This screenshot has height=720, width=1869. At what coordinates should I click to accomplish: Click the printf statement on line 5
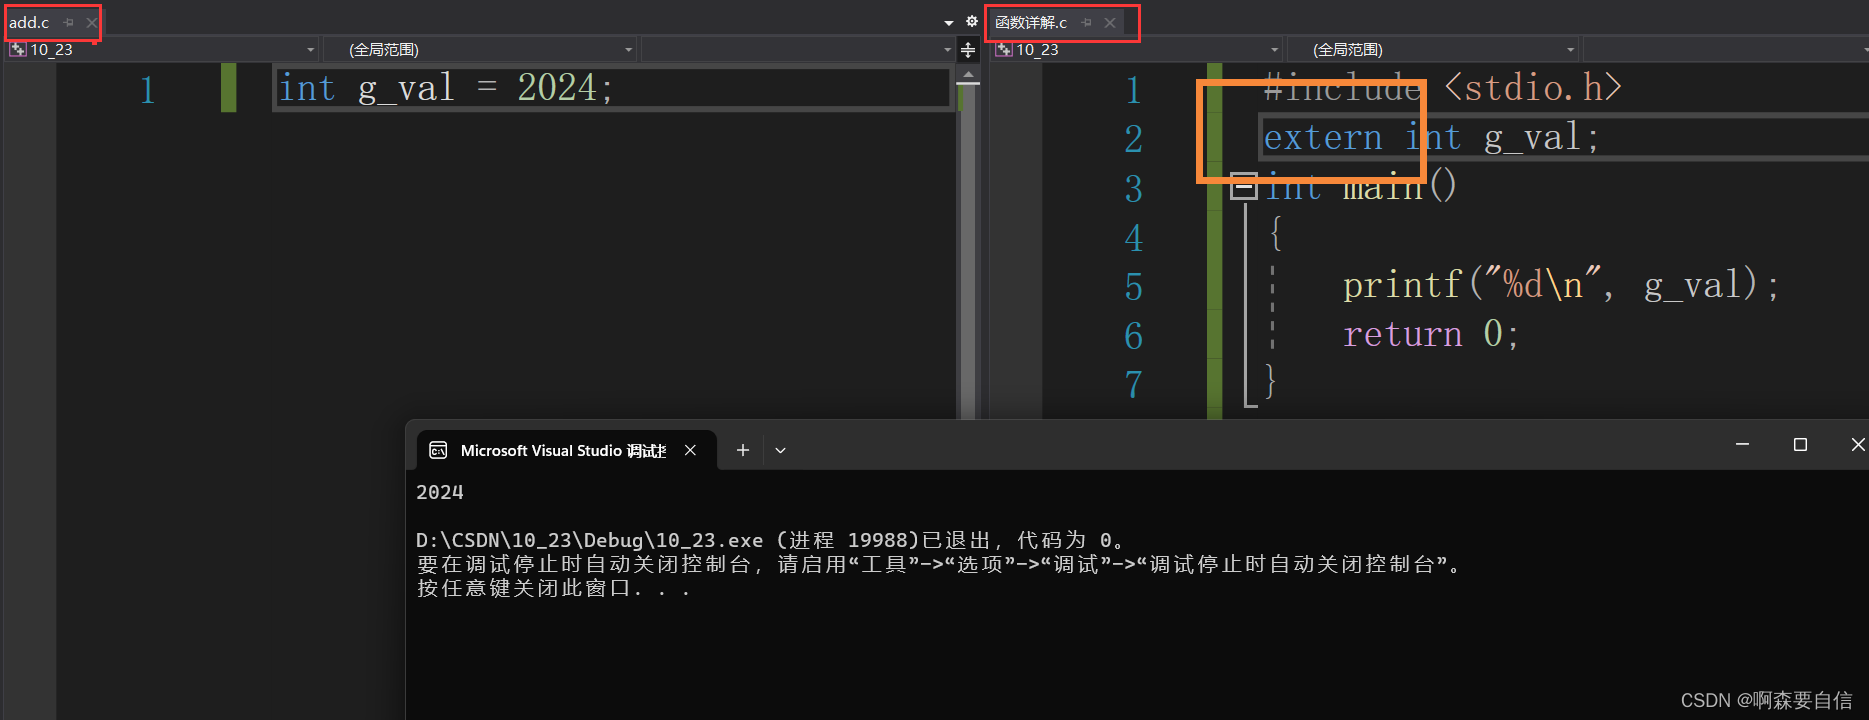pyautogui.click(x=1561, y=285)
